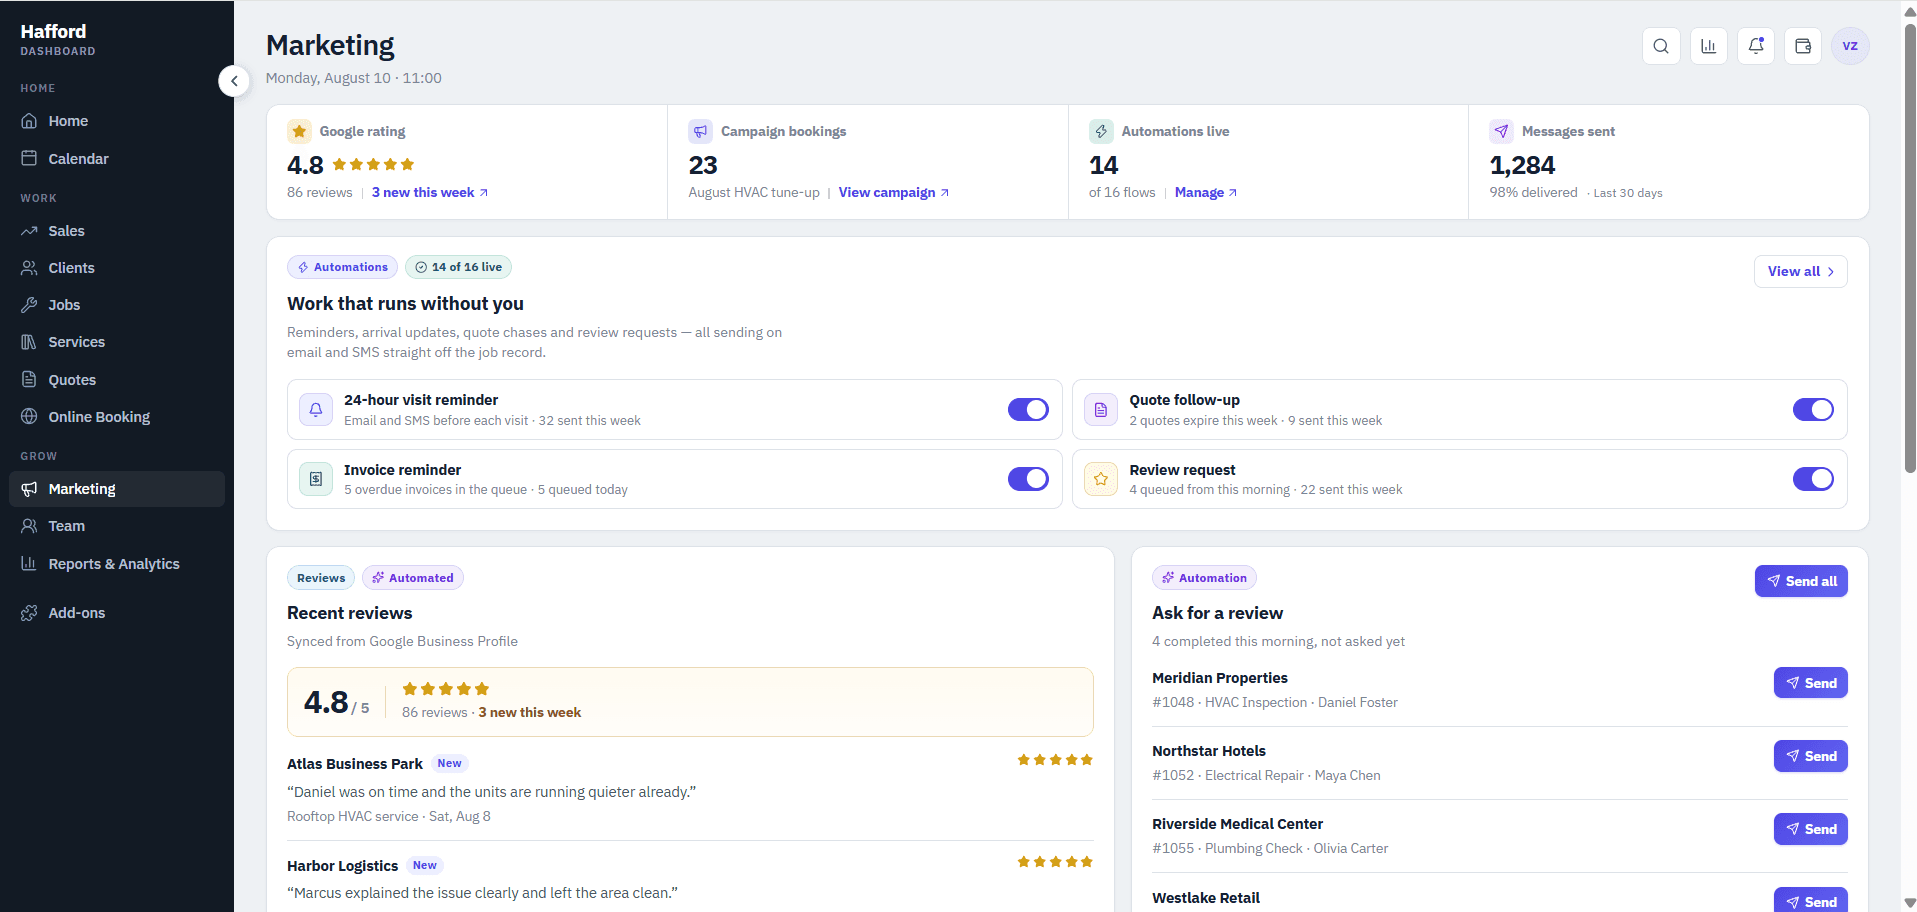Viewport: 1917px width, 912px height.
Task: Click the Harbor Logistics review stars
Action: 1055,862
